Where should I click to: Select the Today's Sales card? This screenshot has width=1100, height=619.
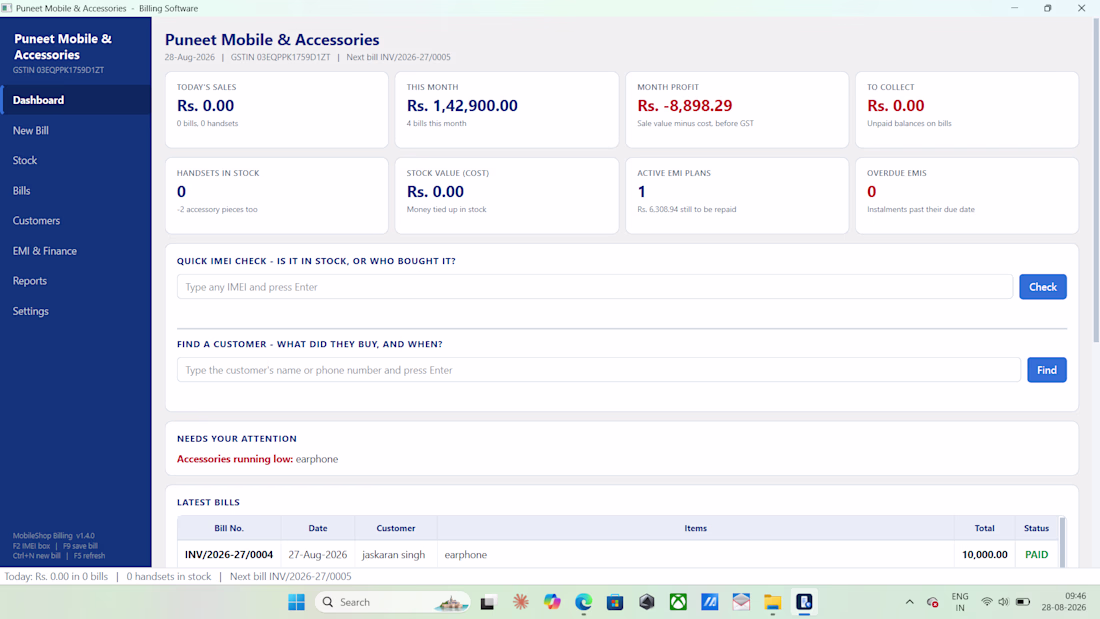click(x=276, y=109)
